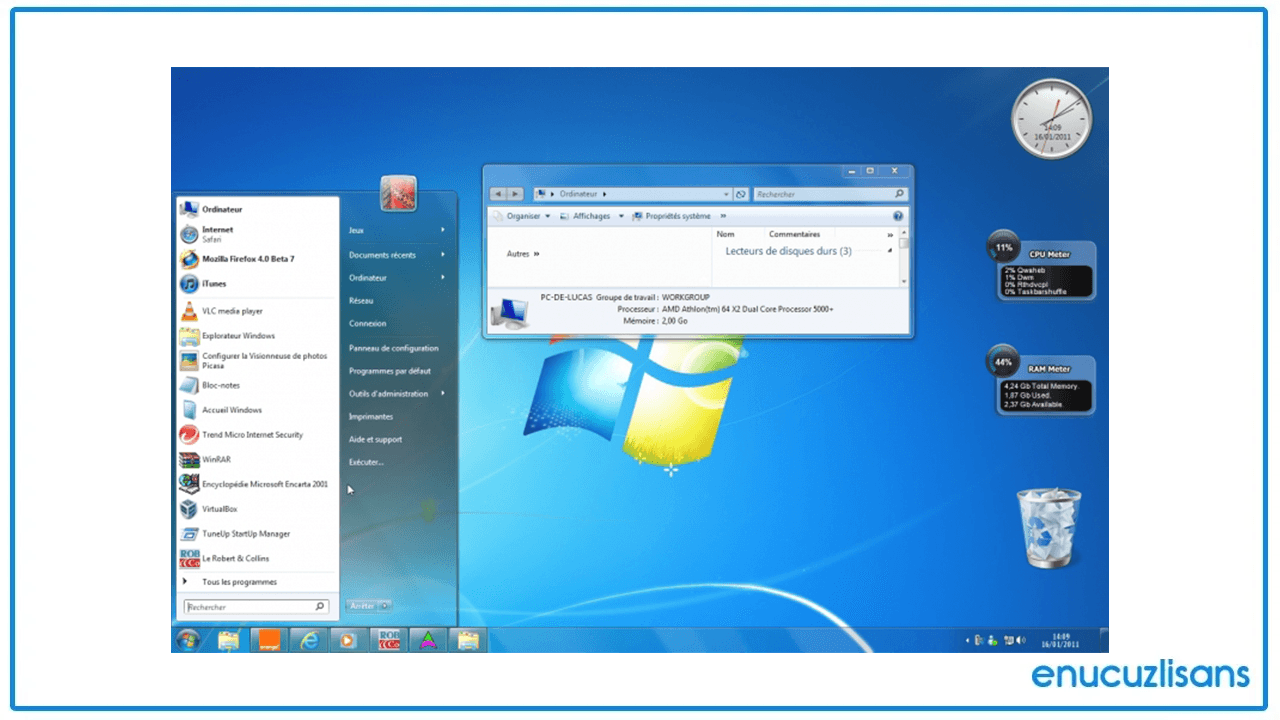The width and height of the screenshot is (1280, 720).
Task: Open Accueil Windows
Action: (258, 410)
